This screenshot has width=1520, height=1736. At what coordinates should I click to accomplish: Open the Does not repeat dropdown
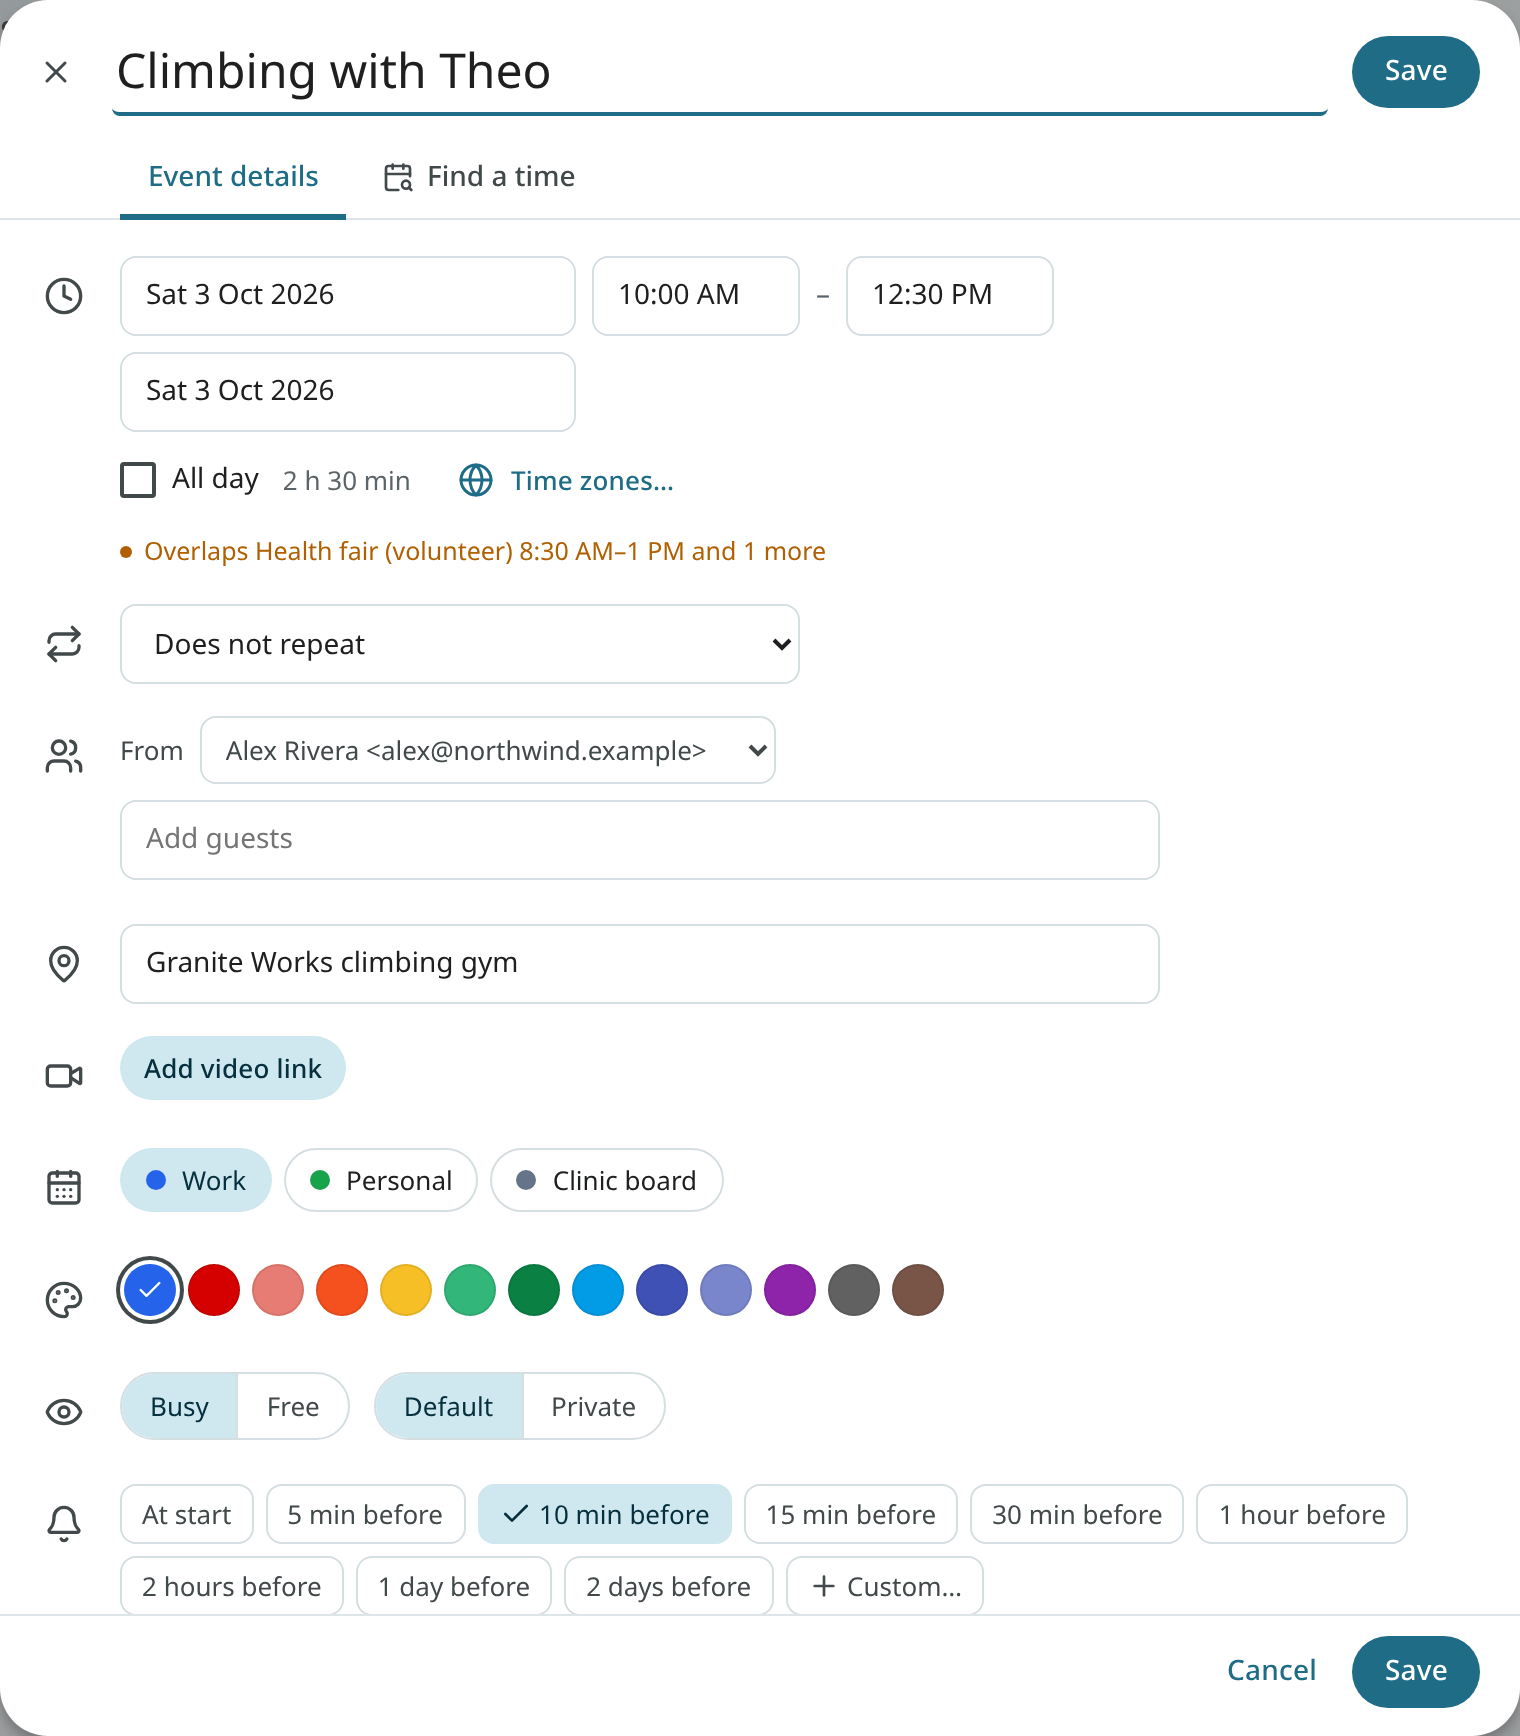pos(460,644)
